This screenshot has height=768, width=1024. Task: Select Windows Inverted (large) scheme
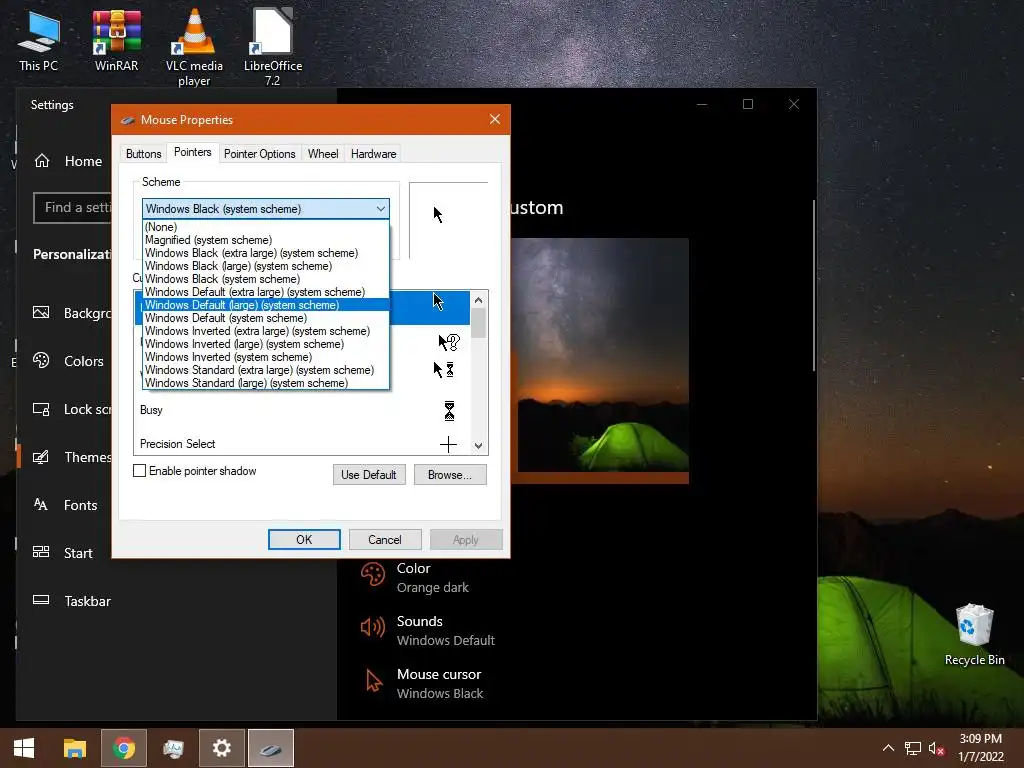point(266,344)
